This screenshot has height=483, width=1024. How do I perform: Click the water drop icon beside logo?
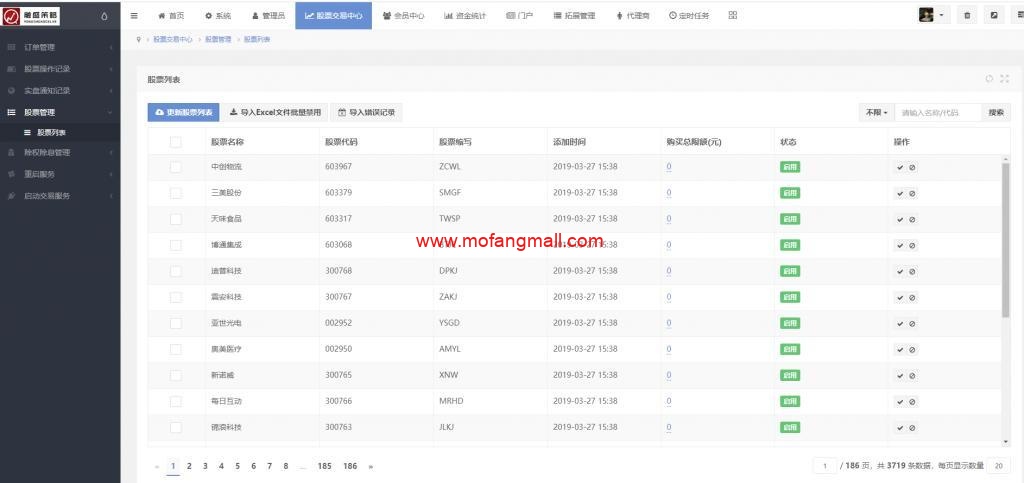pyautogui.click(x=104, y=15)
